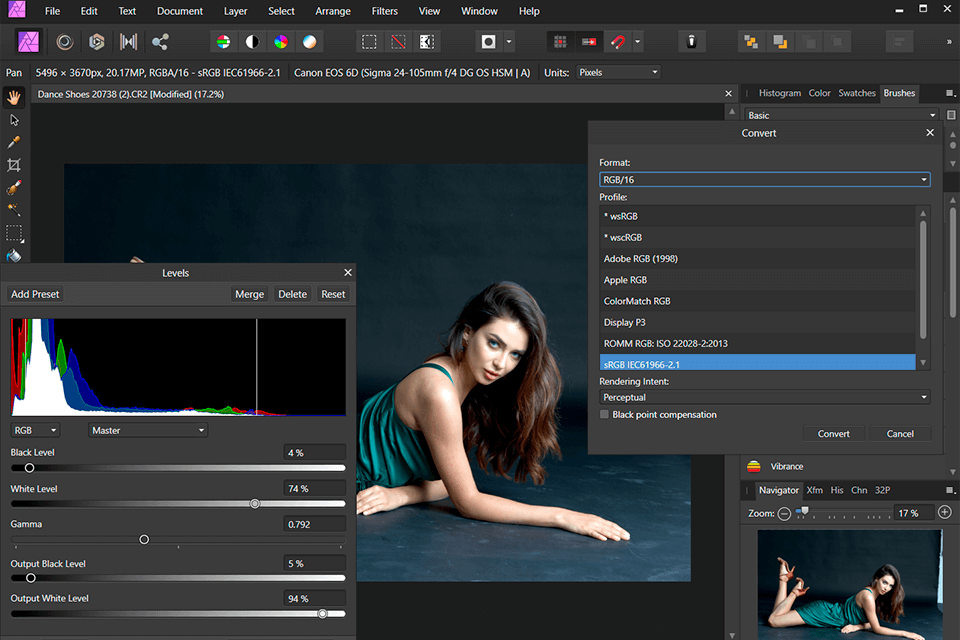Click the Tone Mapping persona icon
Image resolution: width=960 pixels, height=640 pixels.
(128, 42)
